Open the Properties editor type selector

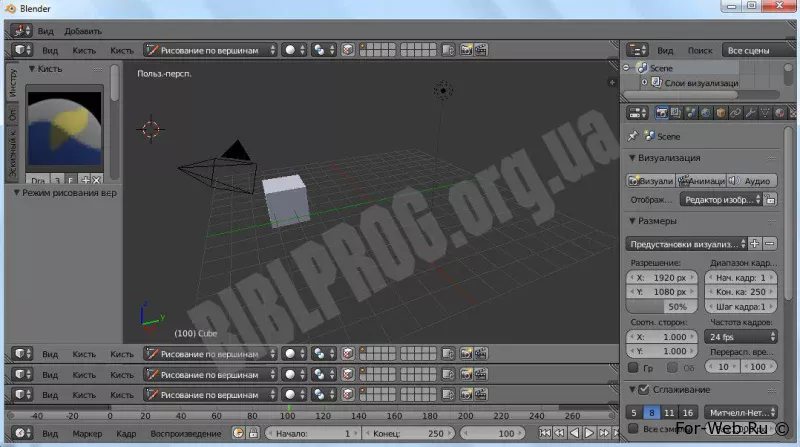[637, 113]
